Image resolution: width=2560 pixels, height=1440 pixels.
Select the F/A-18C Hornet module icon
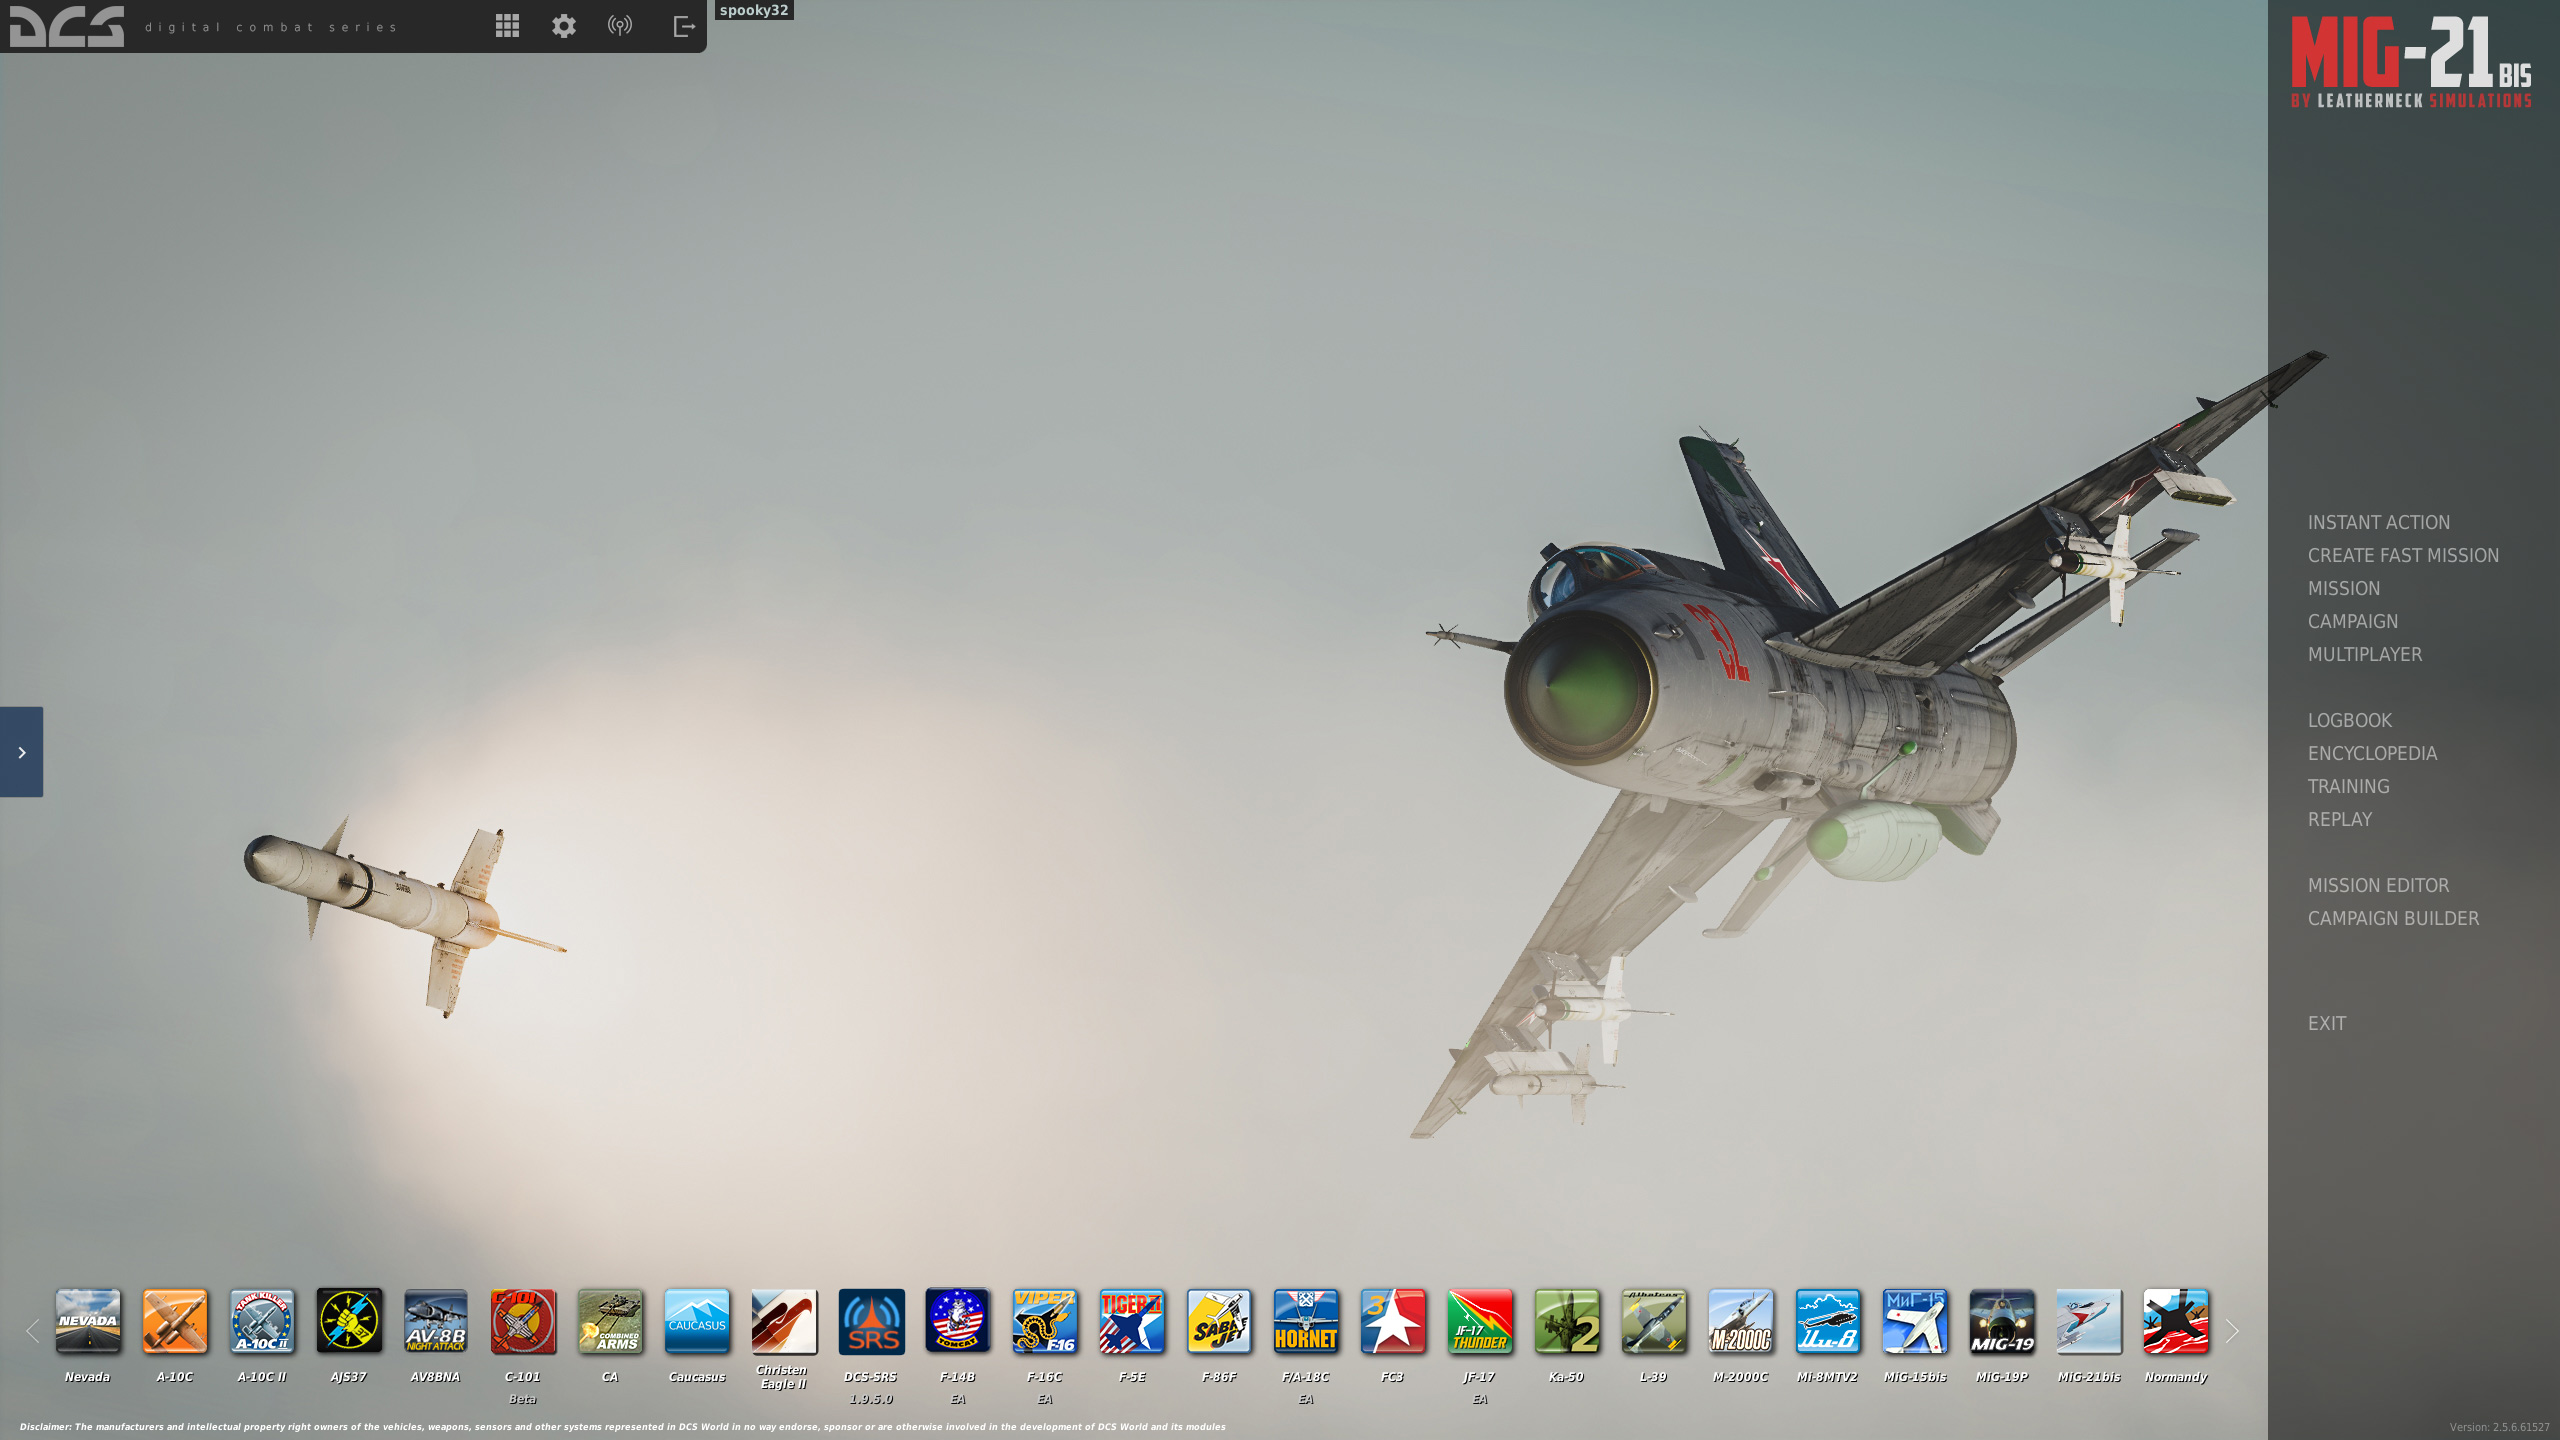coord(1305,1321)
